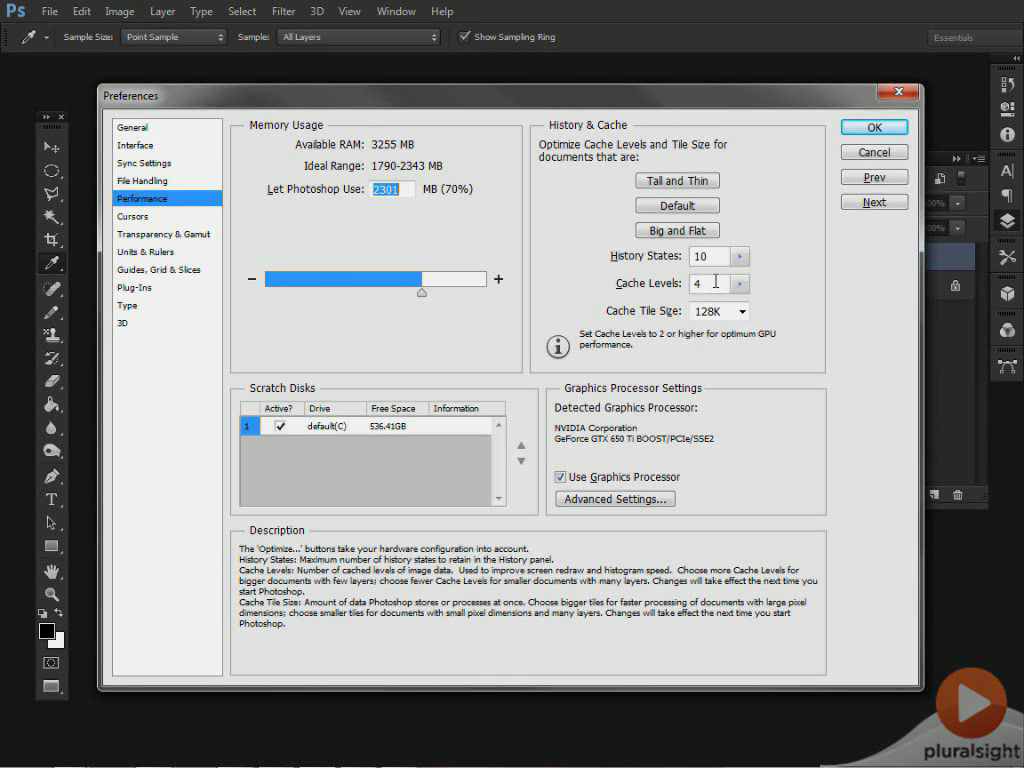
Task: Increase memory with plus button
Action: [x=499, y=279]
